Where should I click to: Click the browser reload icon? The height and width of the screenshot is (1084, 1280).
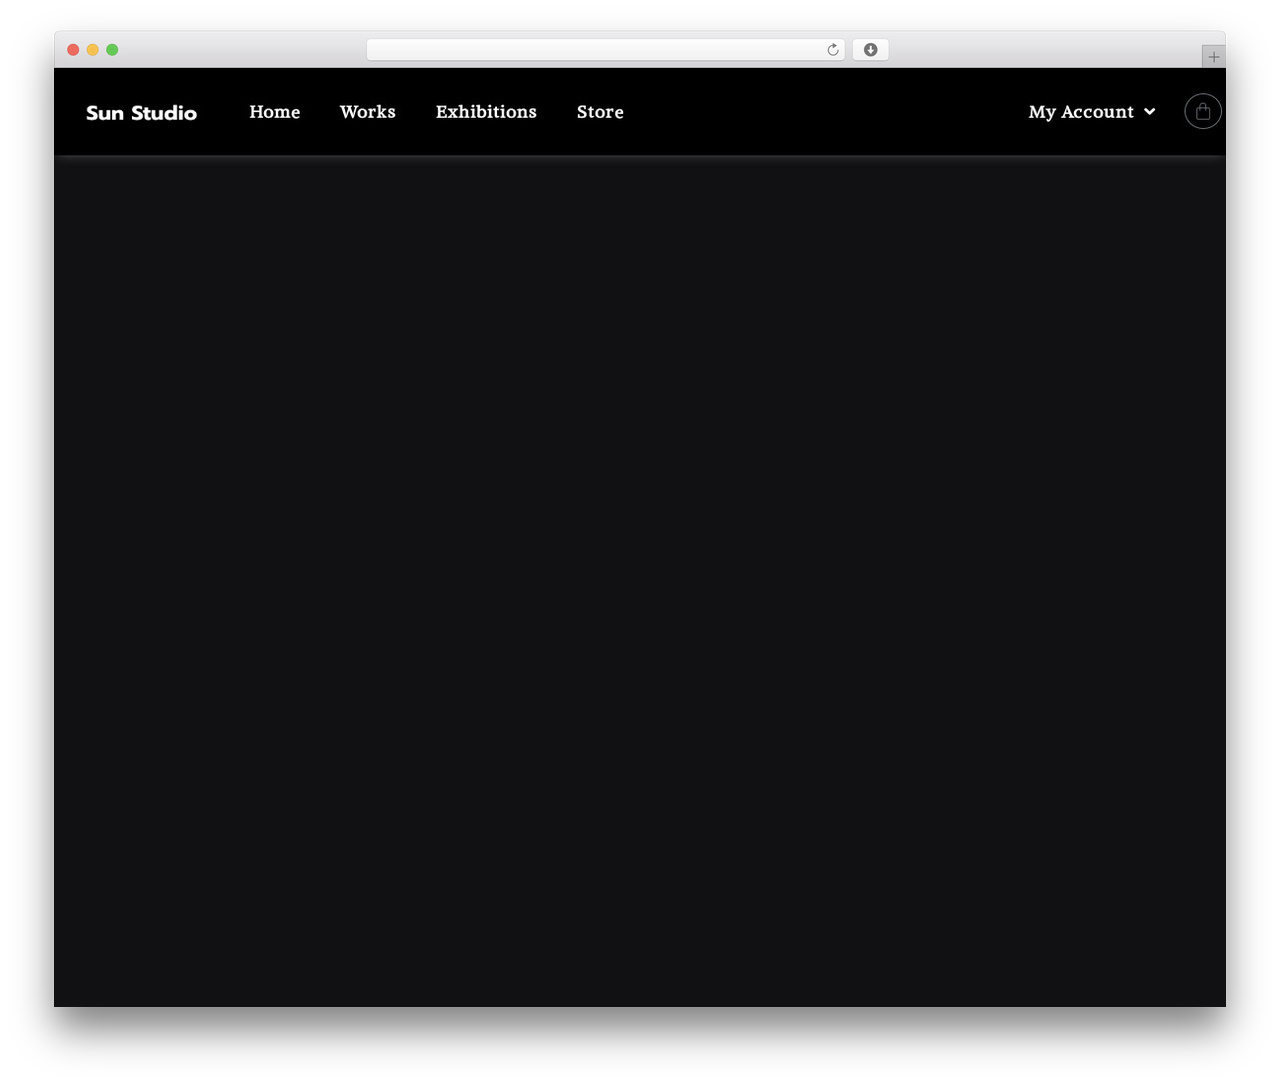tap(833, 50)
